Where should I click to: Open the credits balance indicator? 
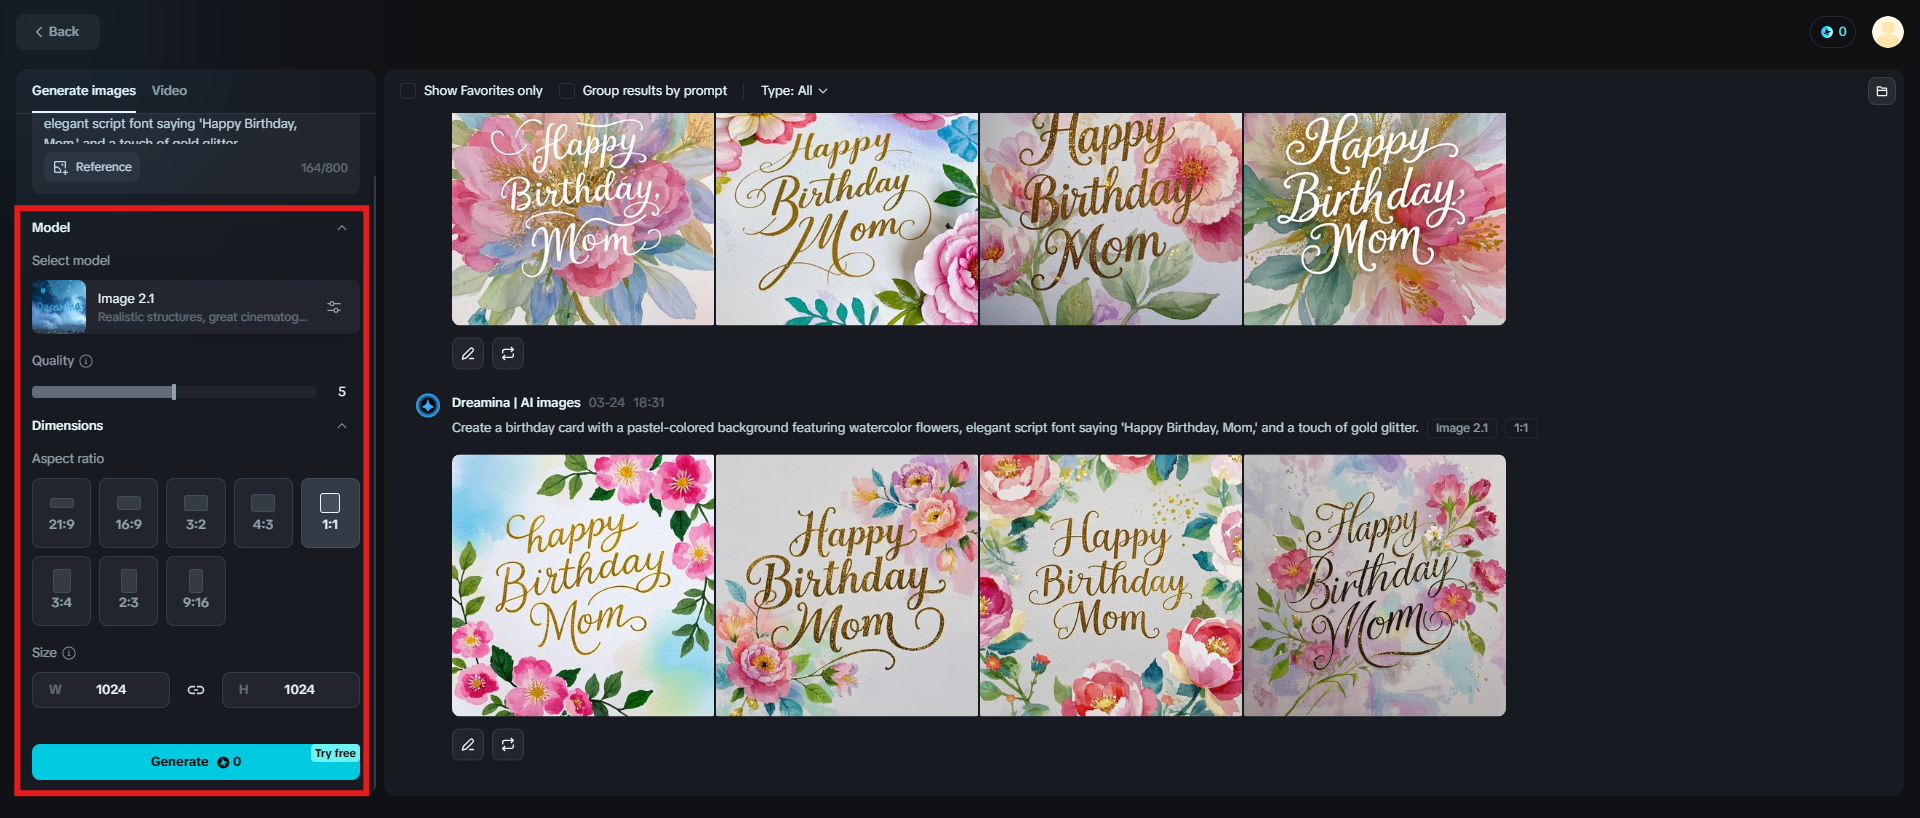coord(1833,32)
